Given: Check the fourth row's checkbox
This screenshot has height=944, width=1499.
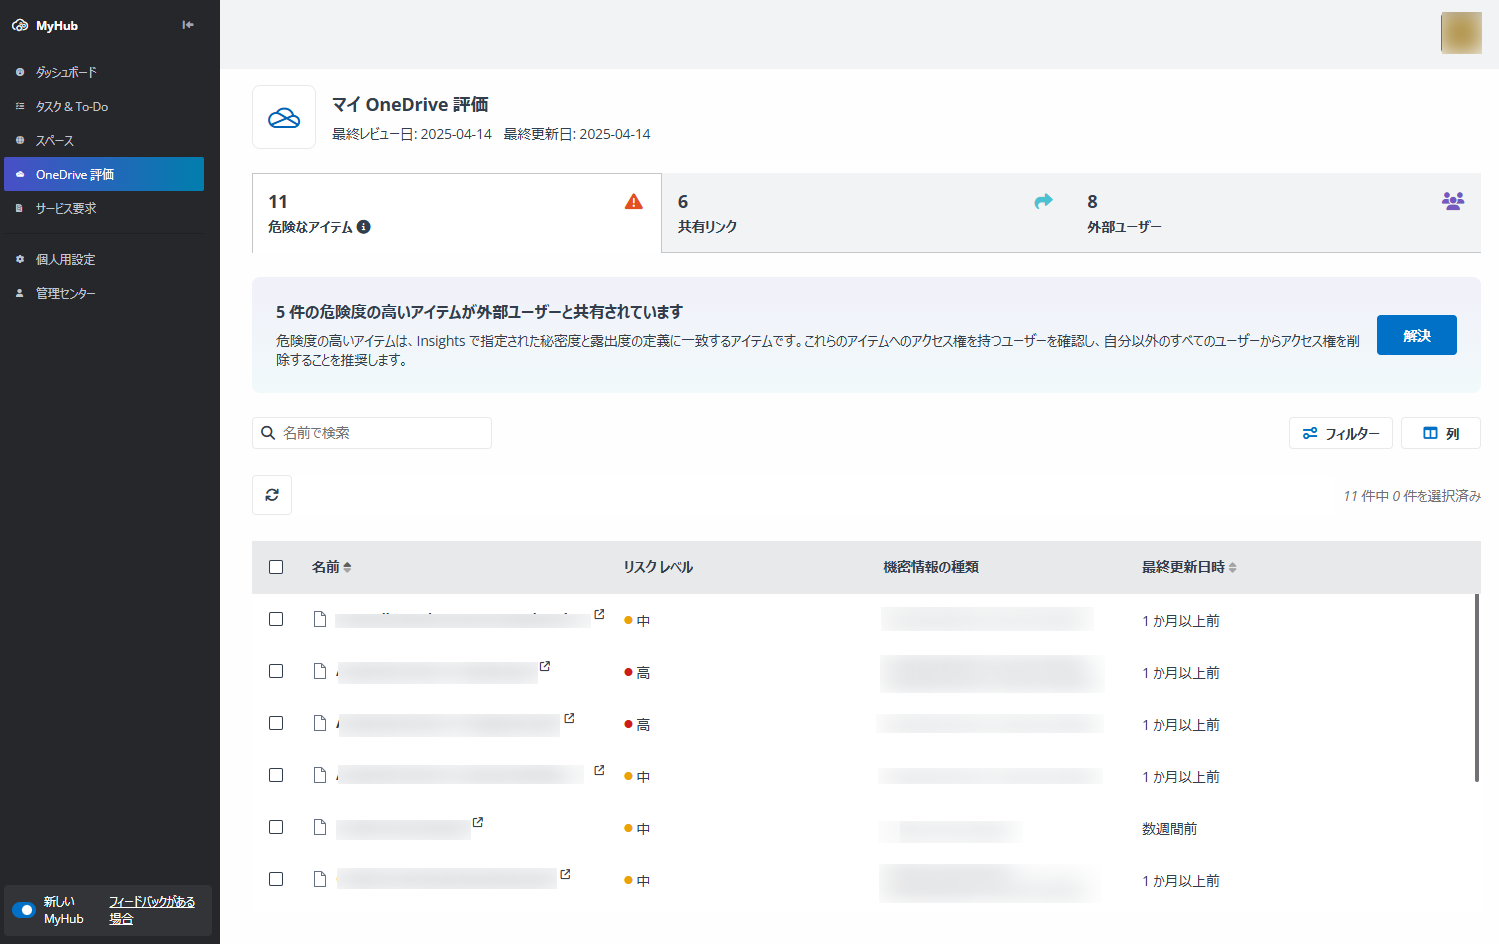Looking at the screenshot, I should pyautogui.click(x=276, y=775).
